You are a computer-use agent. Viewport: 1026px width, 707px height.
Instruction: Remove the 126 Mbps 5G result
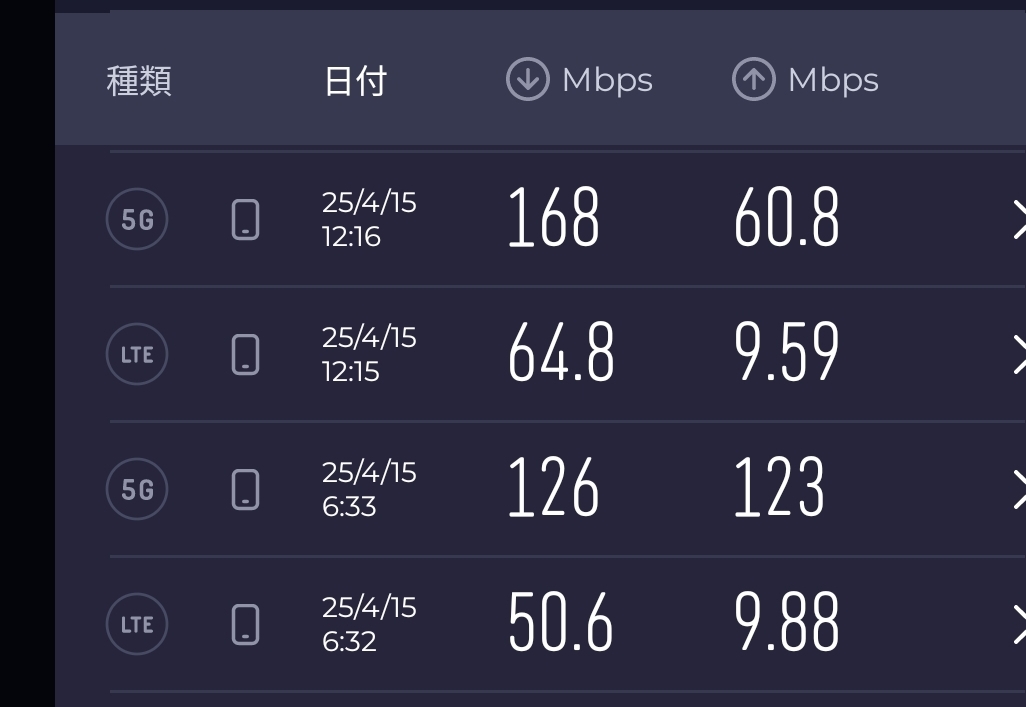(x=1017, y=490)
